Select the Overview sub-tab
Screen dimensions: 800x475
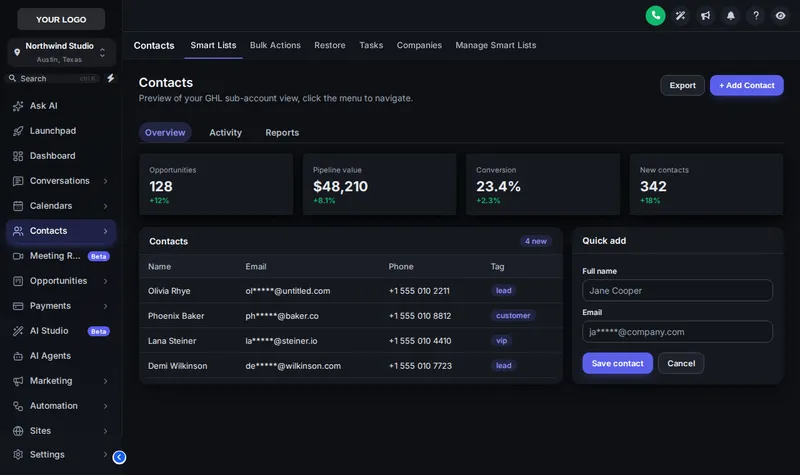(165, 133)
